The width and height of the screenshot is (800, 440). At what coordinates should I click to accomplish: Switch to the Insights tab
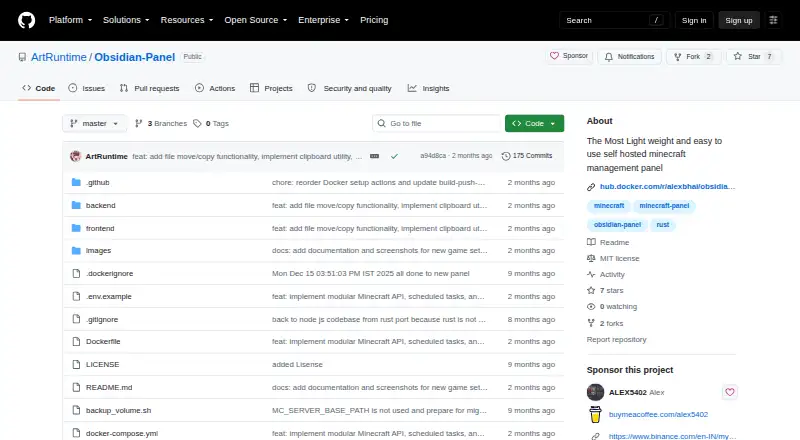(429, 88)
